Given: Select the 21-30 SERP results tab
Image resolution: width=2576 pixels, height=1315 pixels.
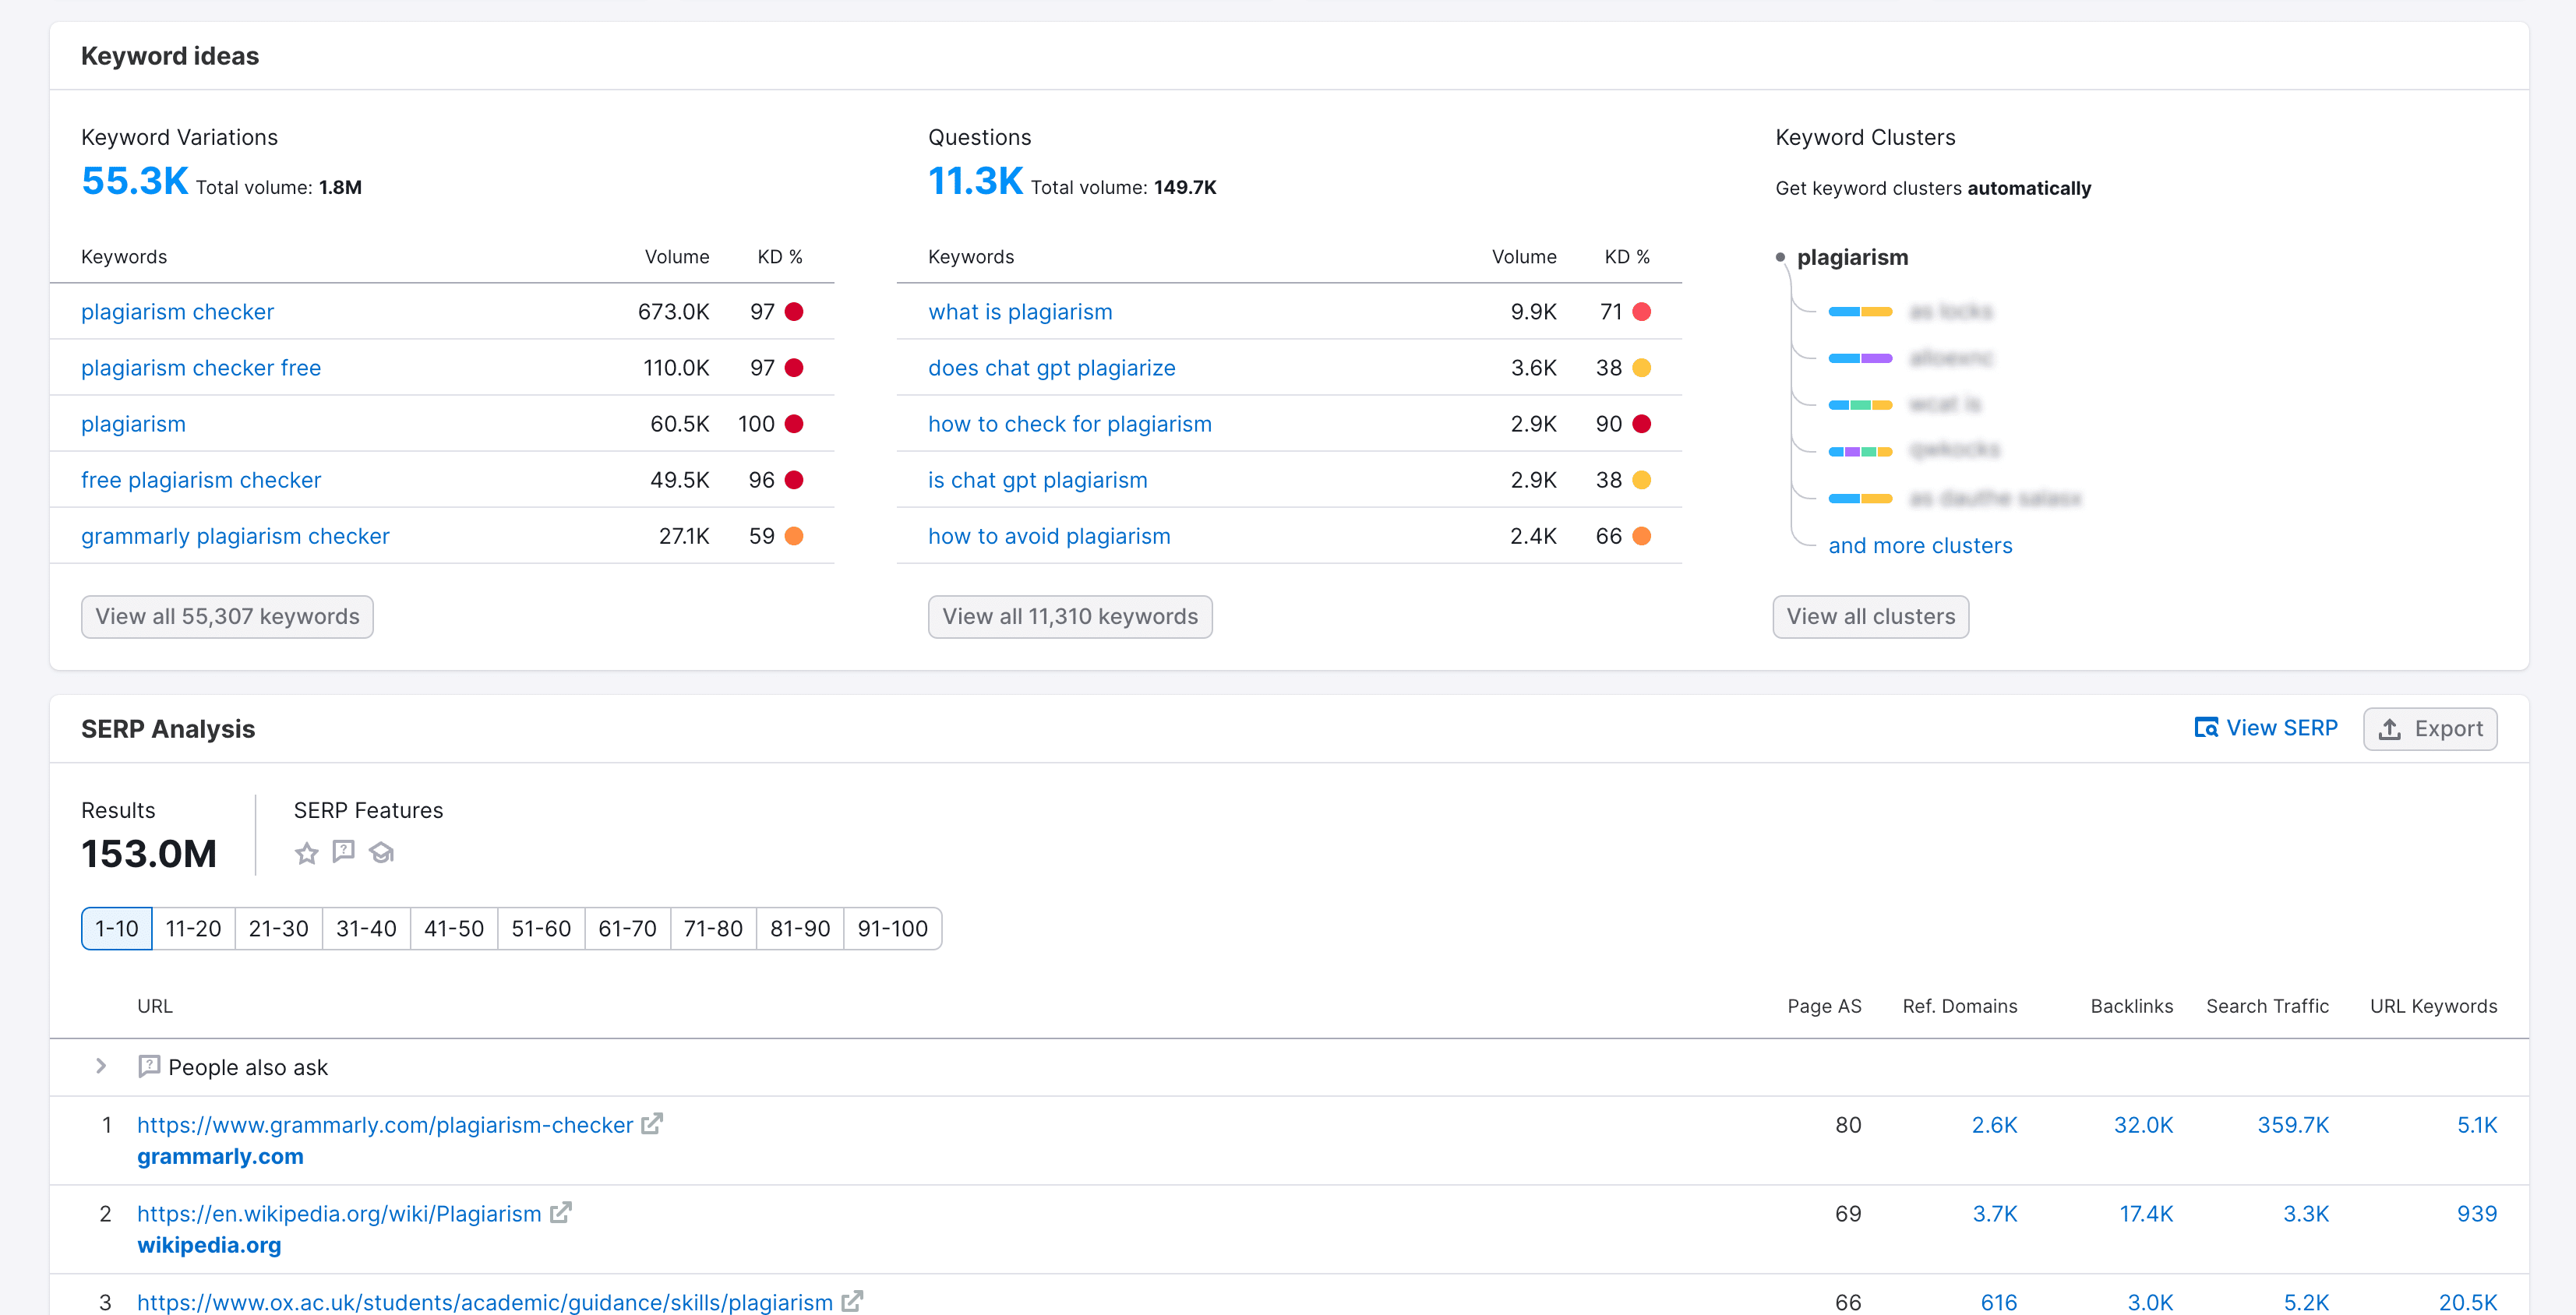Looking at the screenshot, I should click(x=277, y=928).
